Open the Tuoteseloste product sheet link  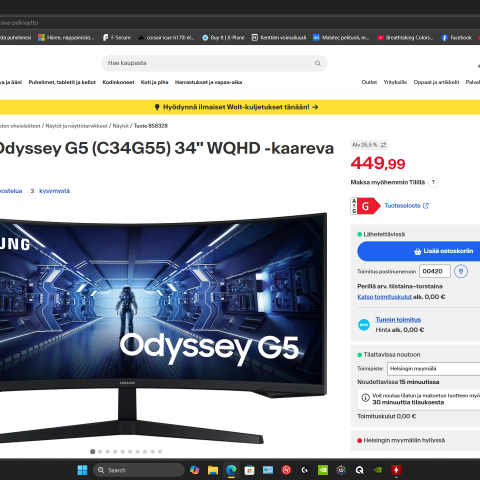point(406,206)
